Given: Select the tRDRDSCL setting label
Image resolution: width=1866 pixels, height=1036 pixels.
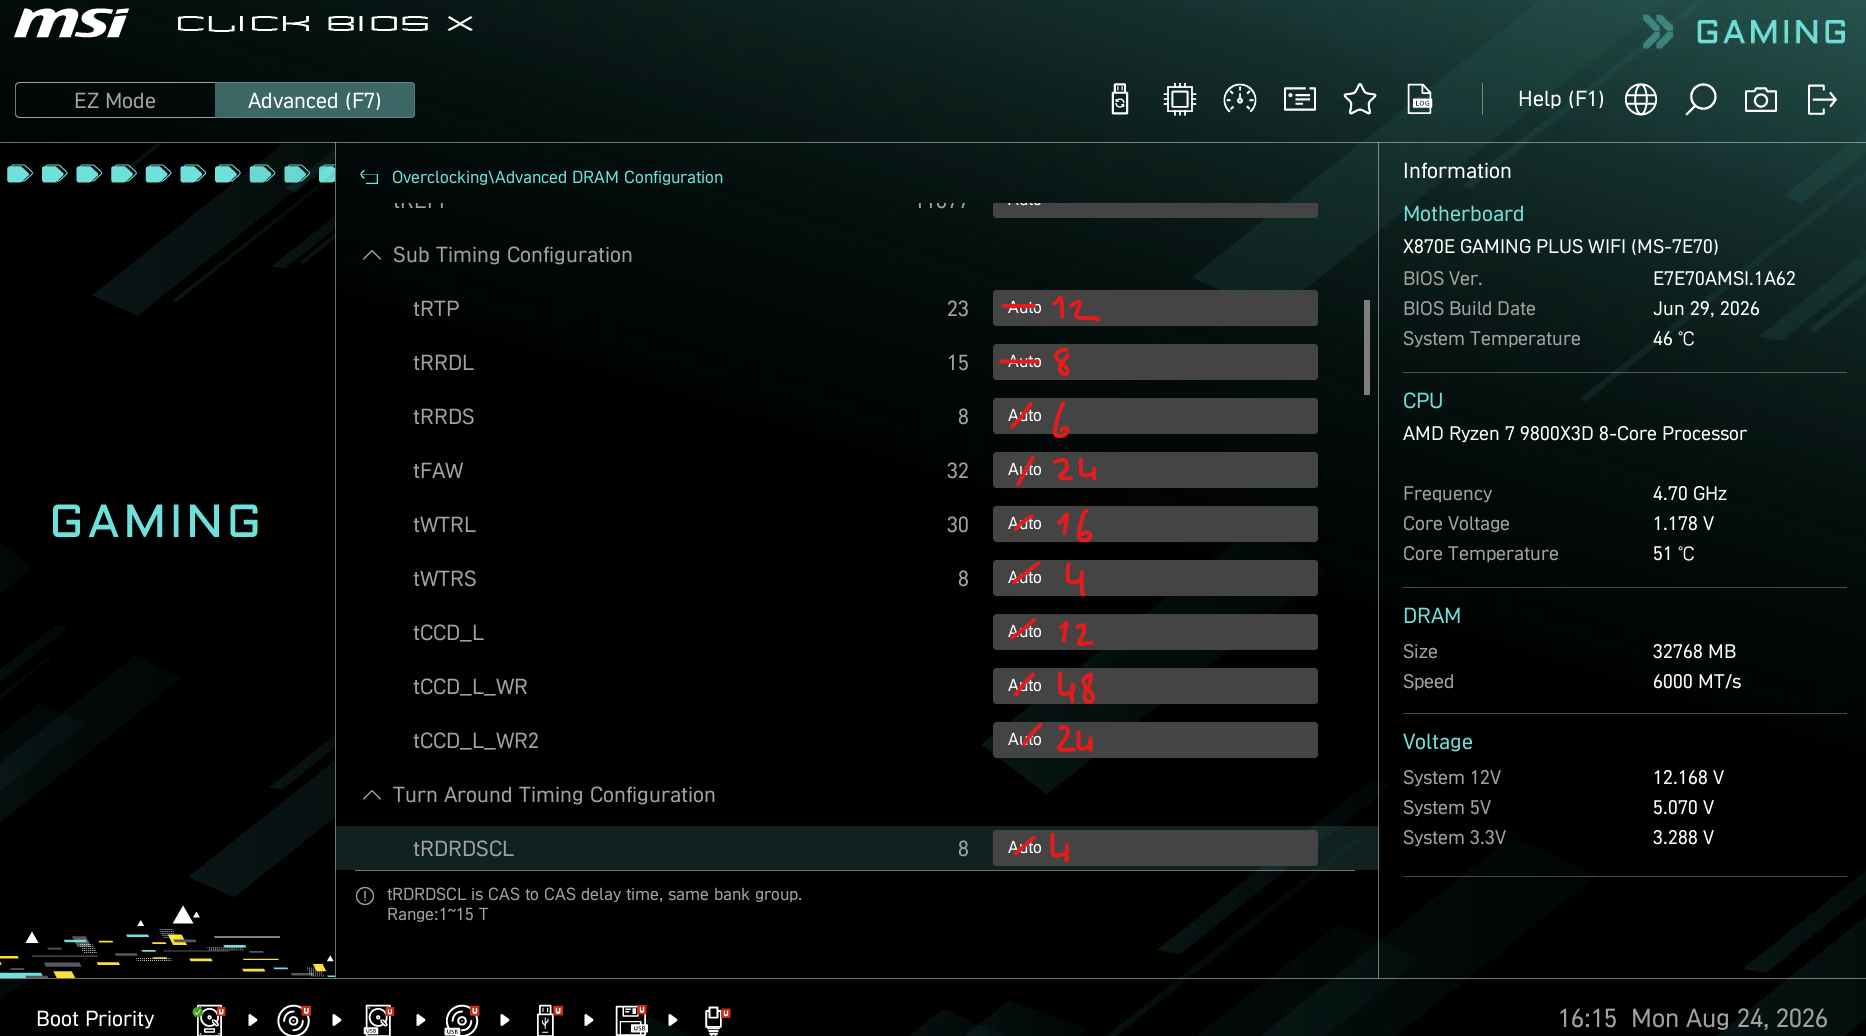Looking at the screenshot, I should pyautogui.click(x=463, y=849).
